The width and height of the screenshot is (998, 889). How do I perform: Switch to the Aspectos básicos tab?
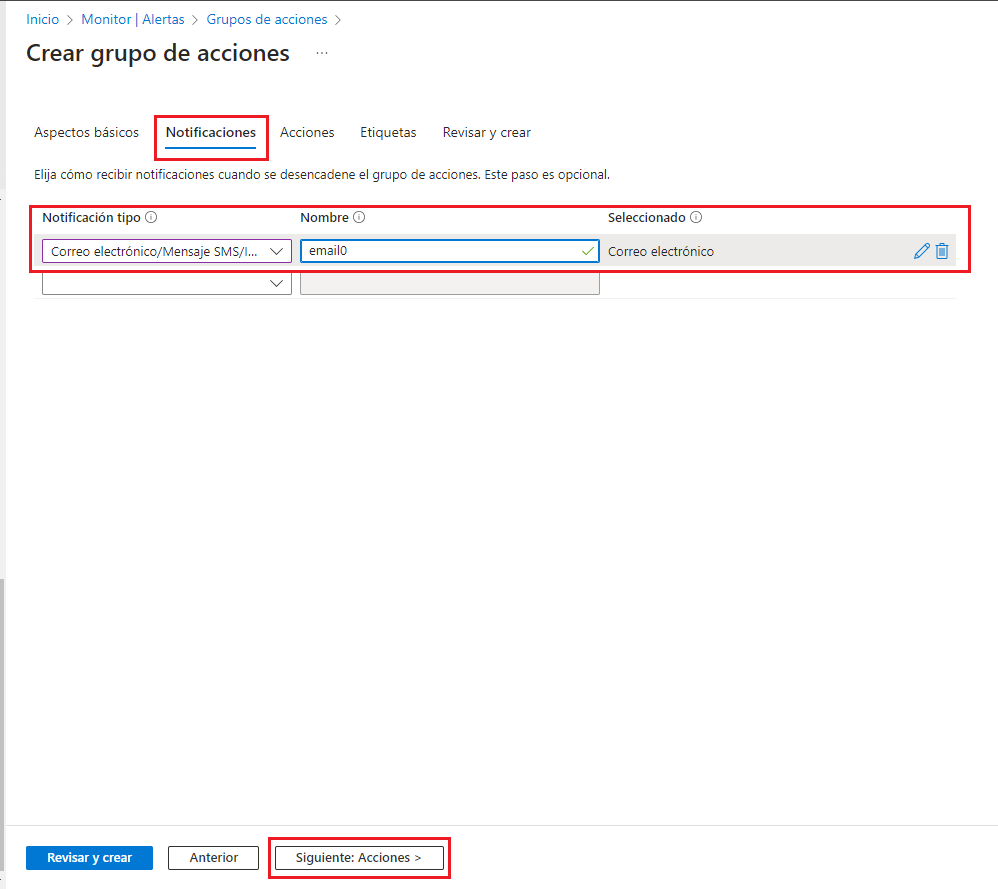click(x=86, y=132)
